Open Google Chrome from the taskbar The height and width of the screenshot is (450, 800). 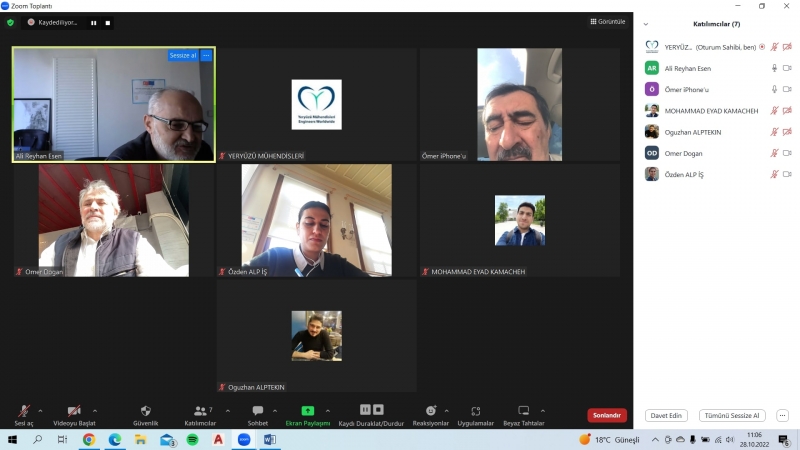tap(89, 439)
